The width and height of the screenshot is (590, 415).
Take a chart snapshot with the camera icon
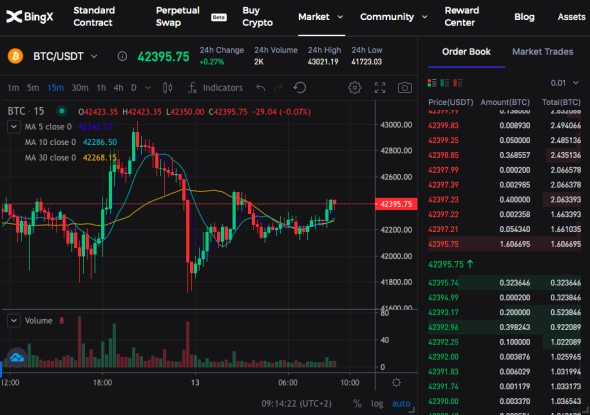404,88
